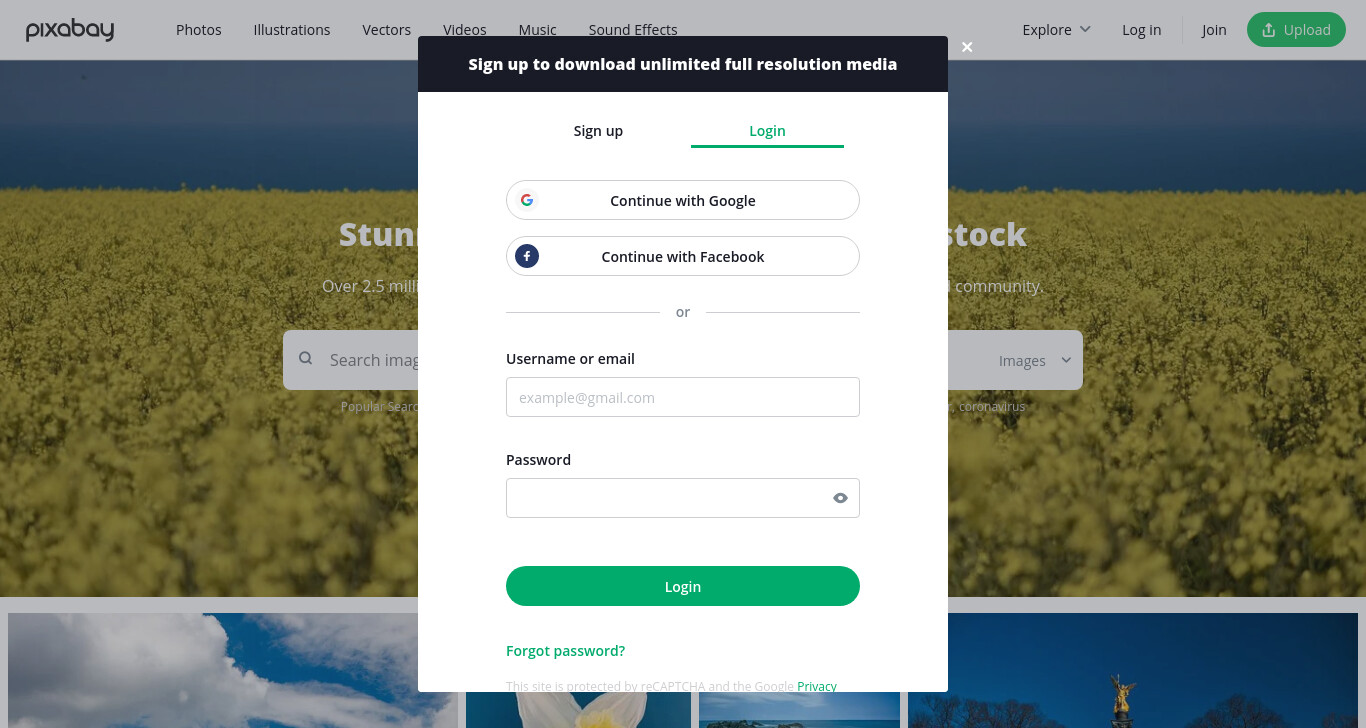
Task: Close the sign up dialog
Action: [x=967, y=47]
